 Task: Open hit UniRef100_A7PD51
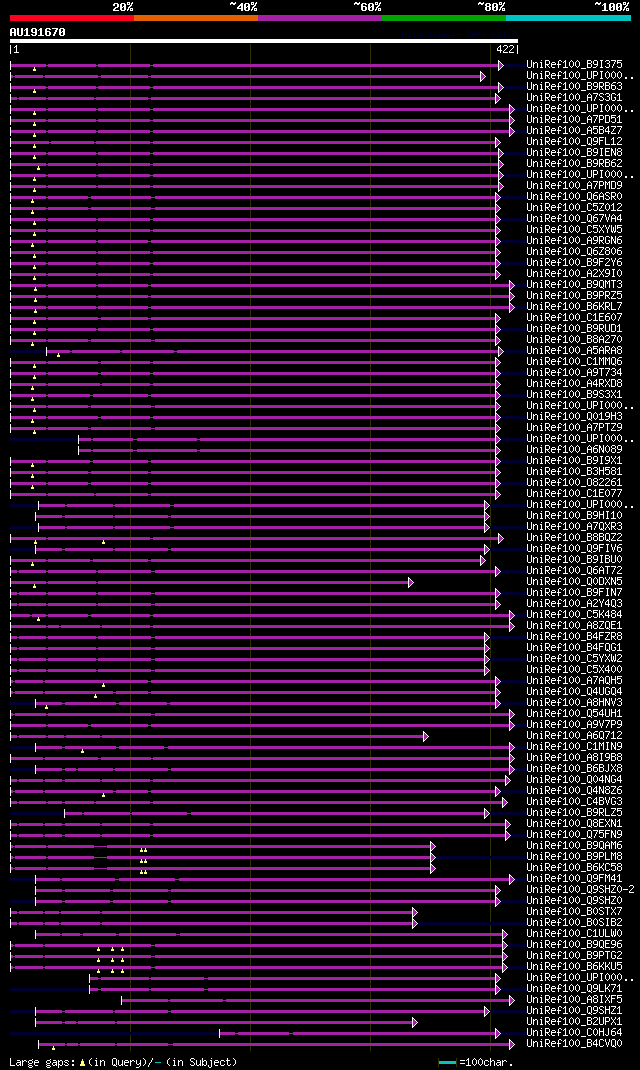[574, 119]
